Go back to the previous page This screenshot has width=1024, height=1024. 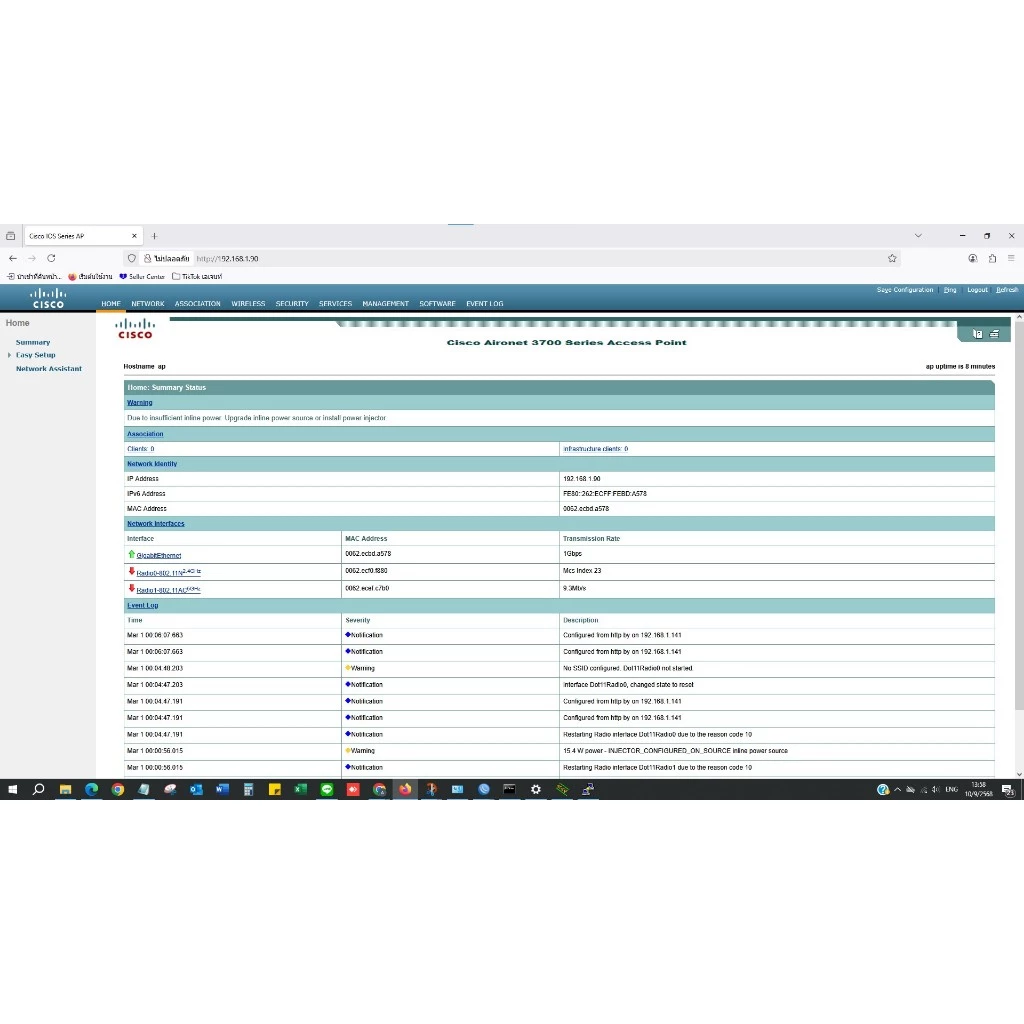click(x=13, y=259)
